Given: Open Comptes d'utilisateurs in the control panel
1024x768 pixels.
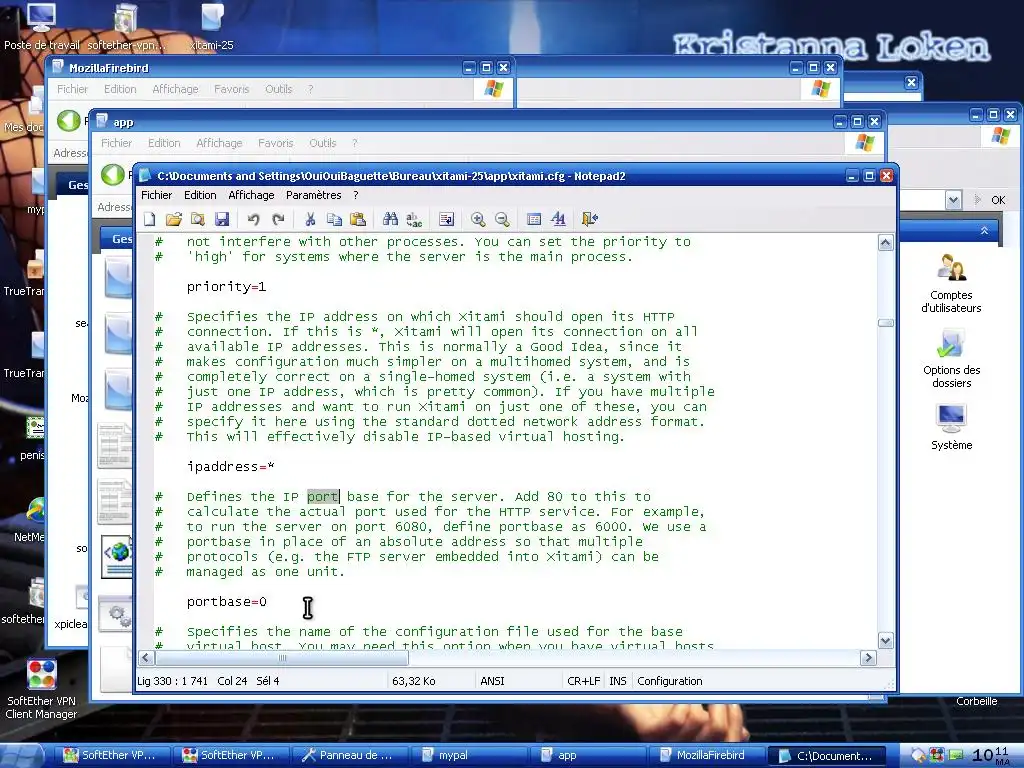Looking at the screenshot, I should (951, 283).
